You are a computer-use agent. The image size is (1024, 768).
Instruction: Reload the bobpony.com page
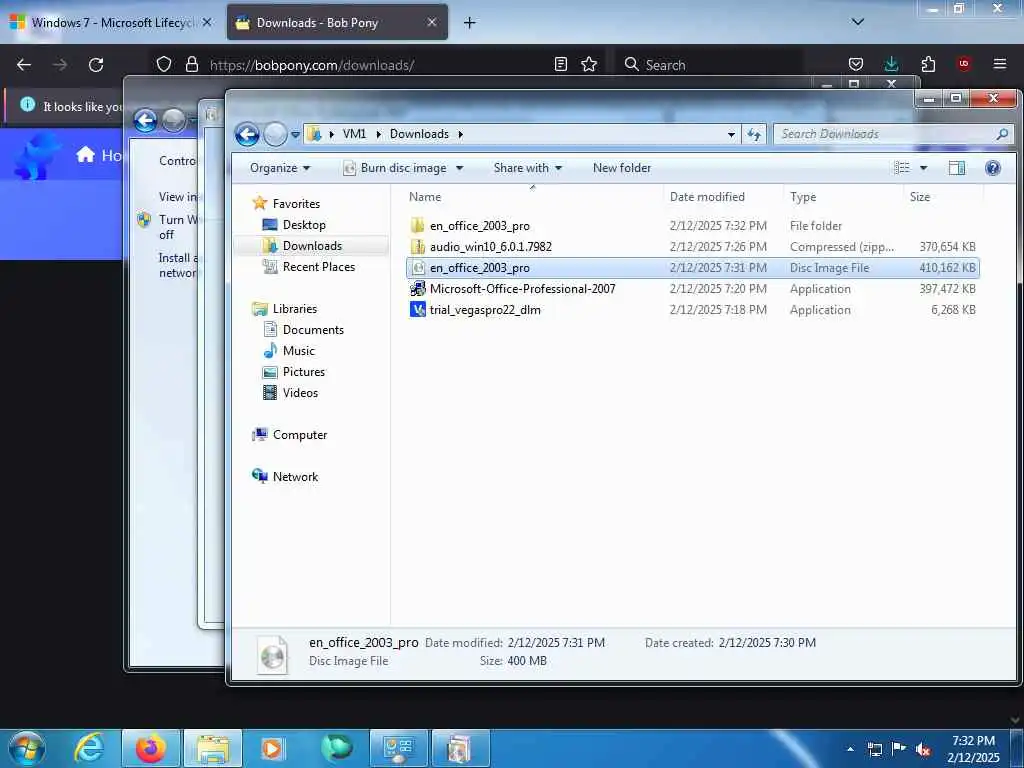pos(96,65)
